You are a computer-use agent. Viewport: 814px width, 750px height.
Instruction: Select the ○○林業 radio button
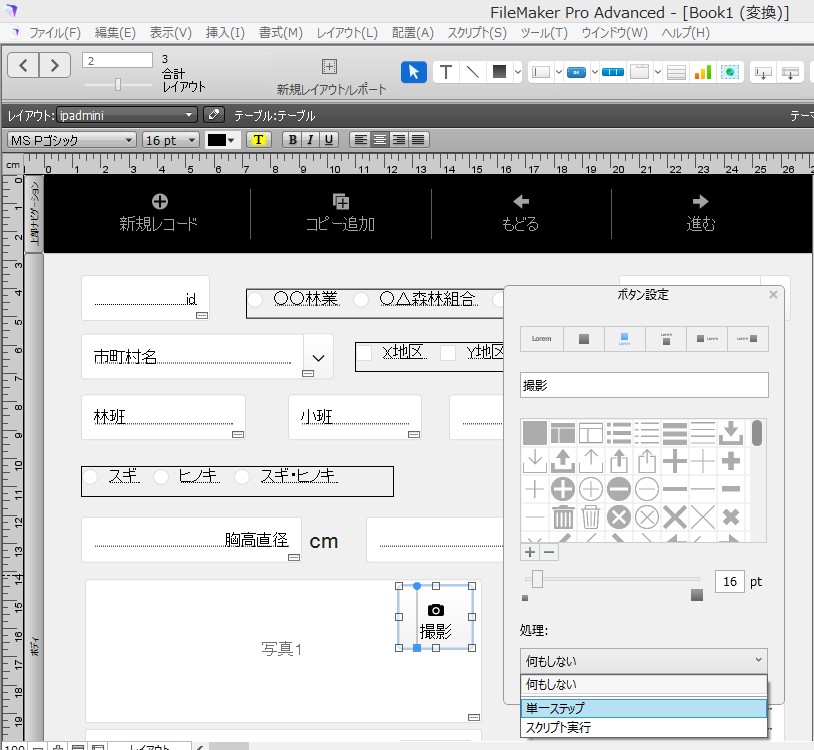pyautogui.click(x=255, y=299)
